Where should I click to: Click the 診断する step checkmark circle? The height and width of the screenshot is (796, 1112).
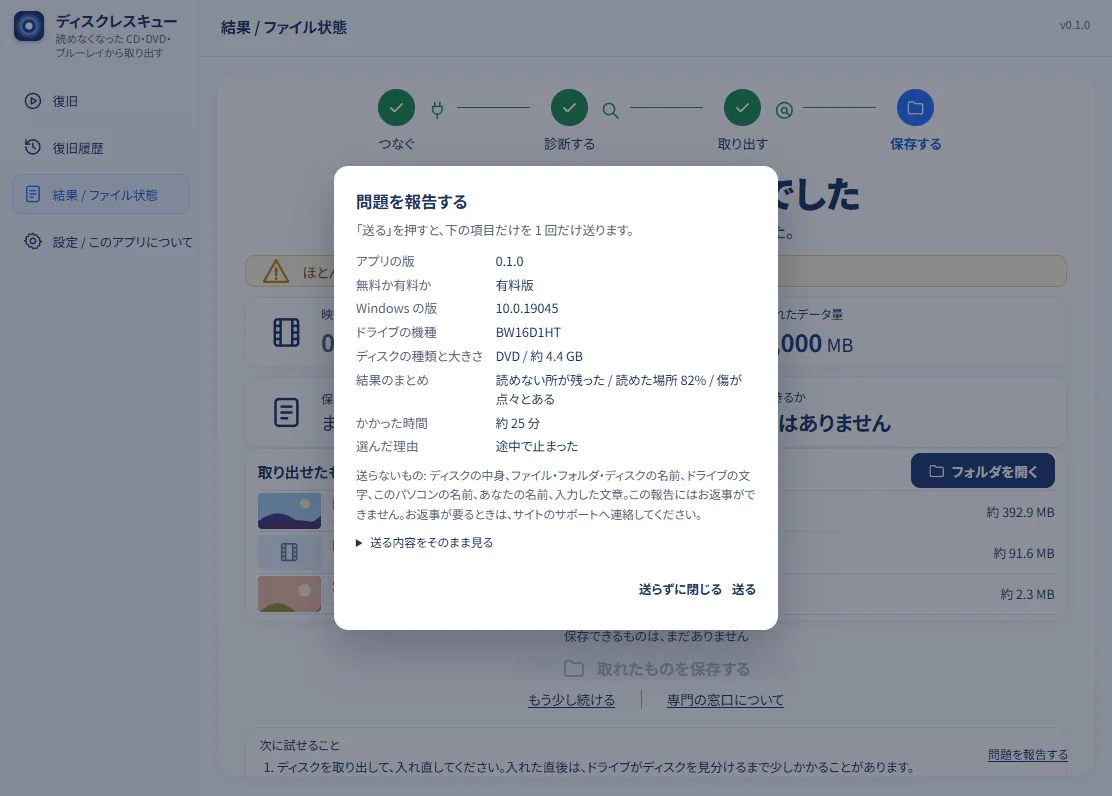point(569,108)
